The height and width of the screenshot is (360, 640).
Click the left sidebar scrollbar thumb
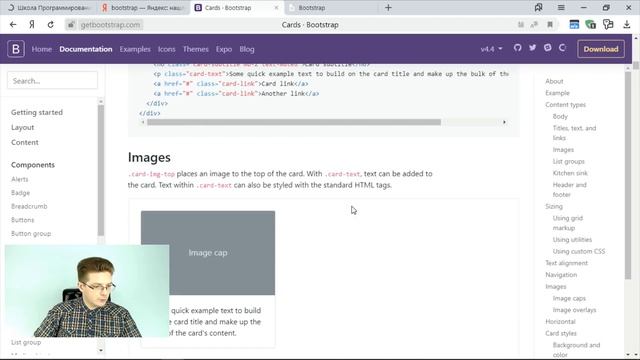(101, 169)
